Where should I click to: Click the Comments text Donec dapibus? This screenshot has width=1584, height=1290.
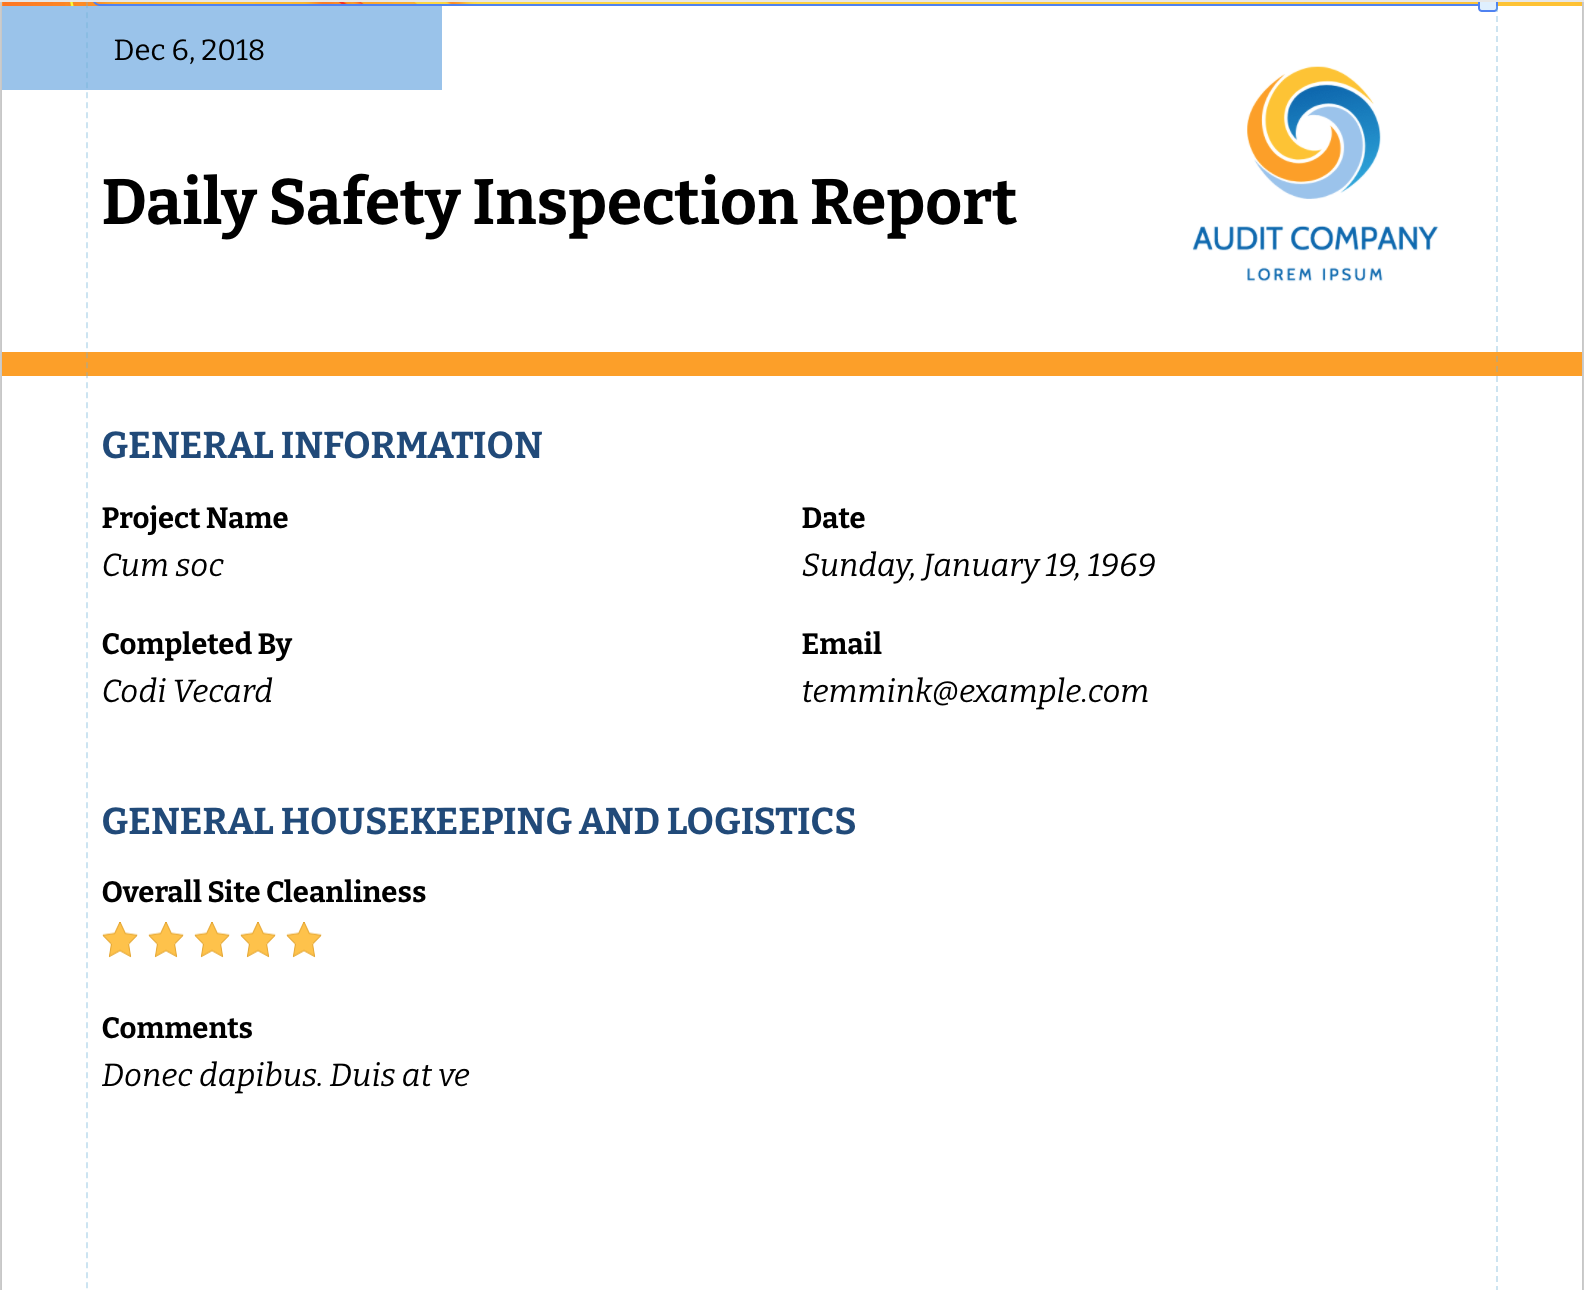(286, 1076)
